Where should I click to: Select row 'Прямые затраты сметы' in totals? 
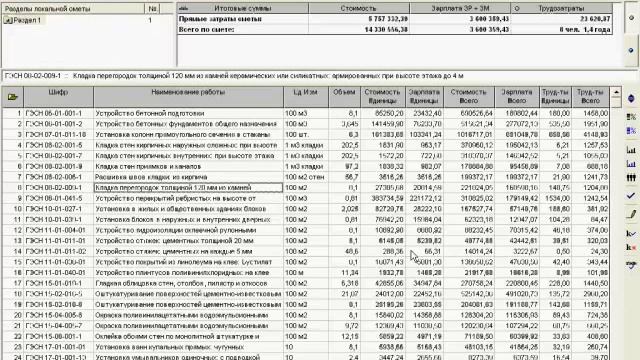coord(395,19)
